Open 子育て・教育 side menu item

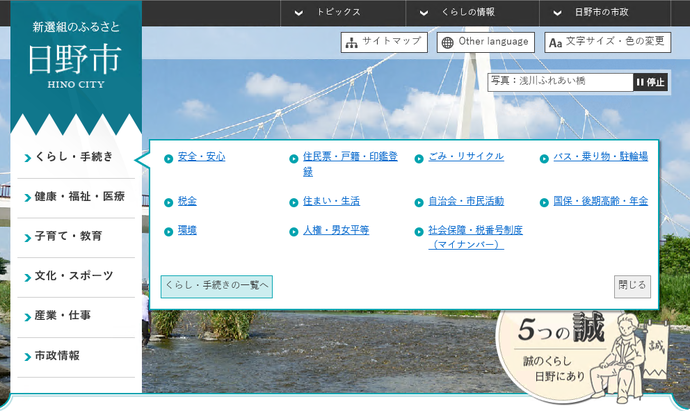coord(76,237)
